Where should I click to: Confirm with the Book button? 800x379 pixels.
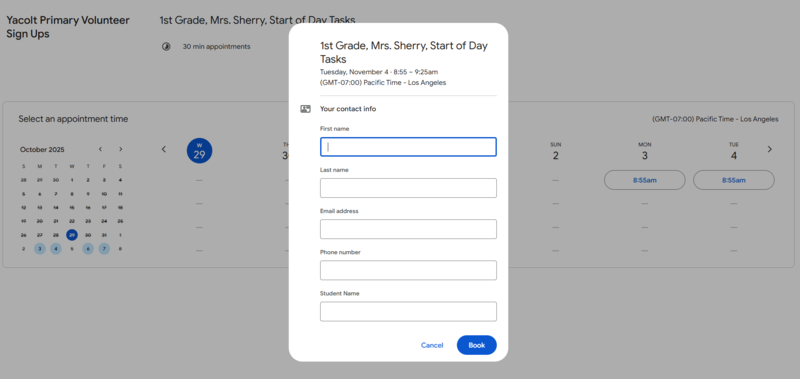click(x=477, y=345)
